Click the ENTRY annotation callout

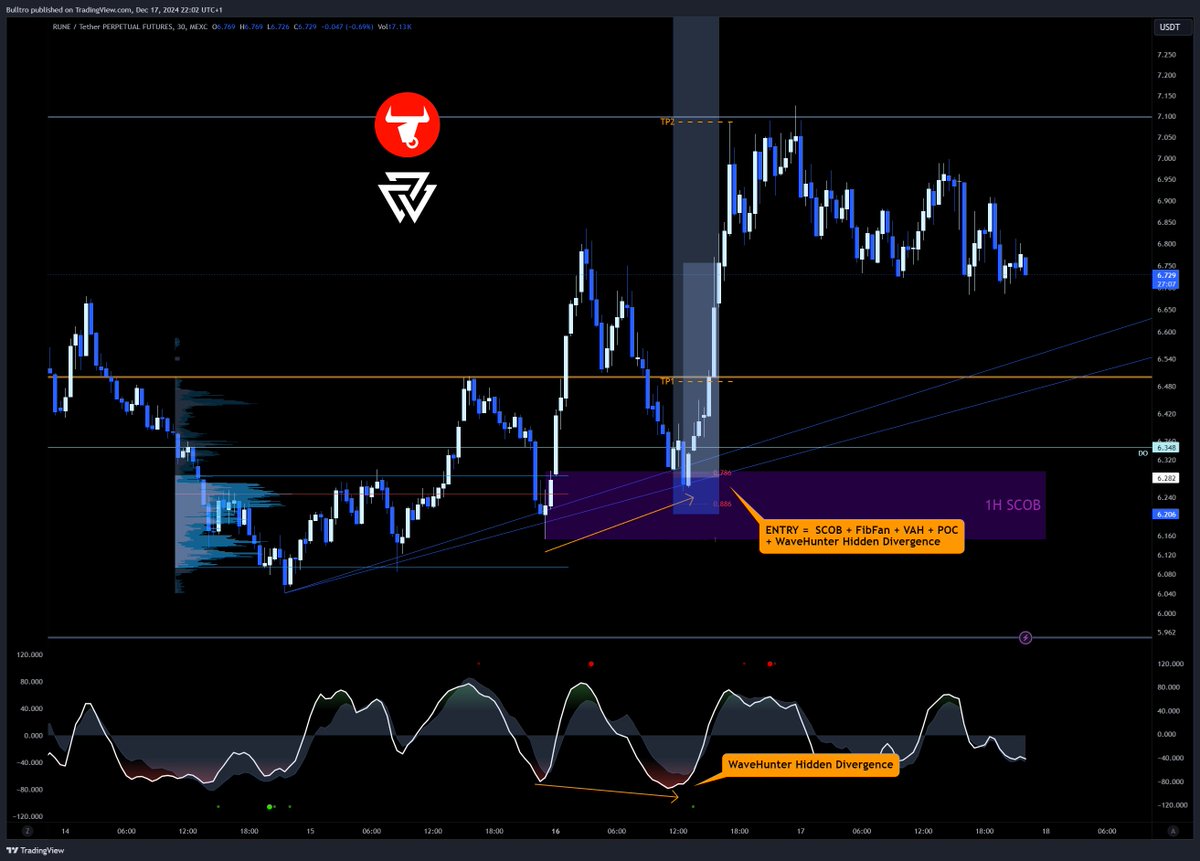click(860, 537)
